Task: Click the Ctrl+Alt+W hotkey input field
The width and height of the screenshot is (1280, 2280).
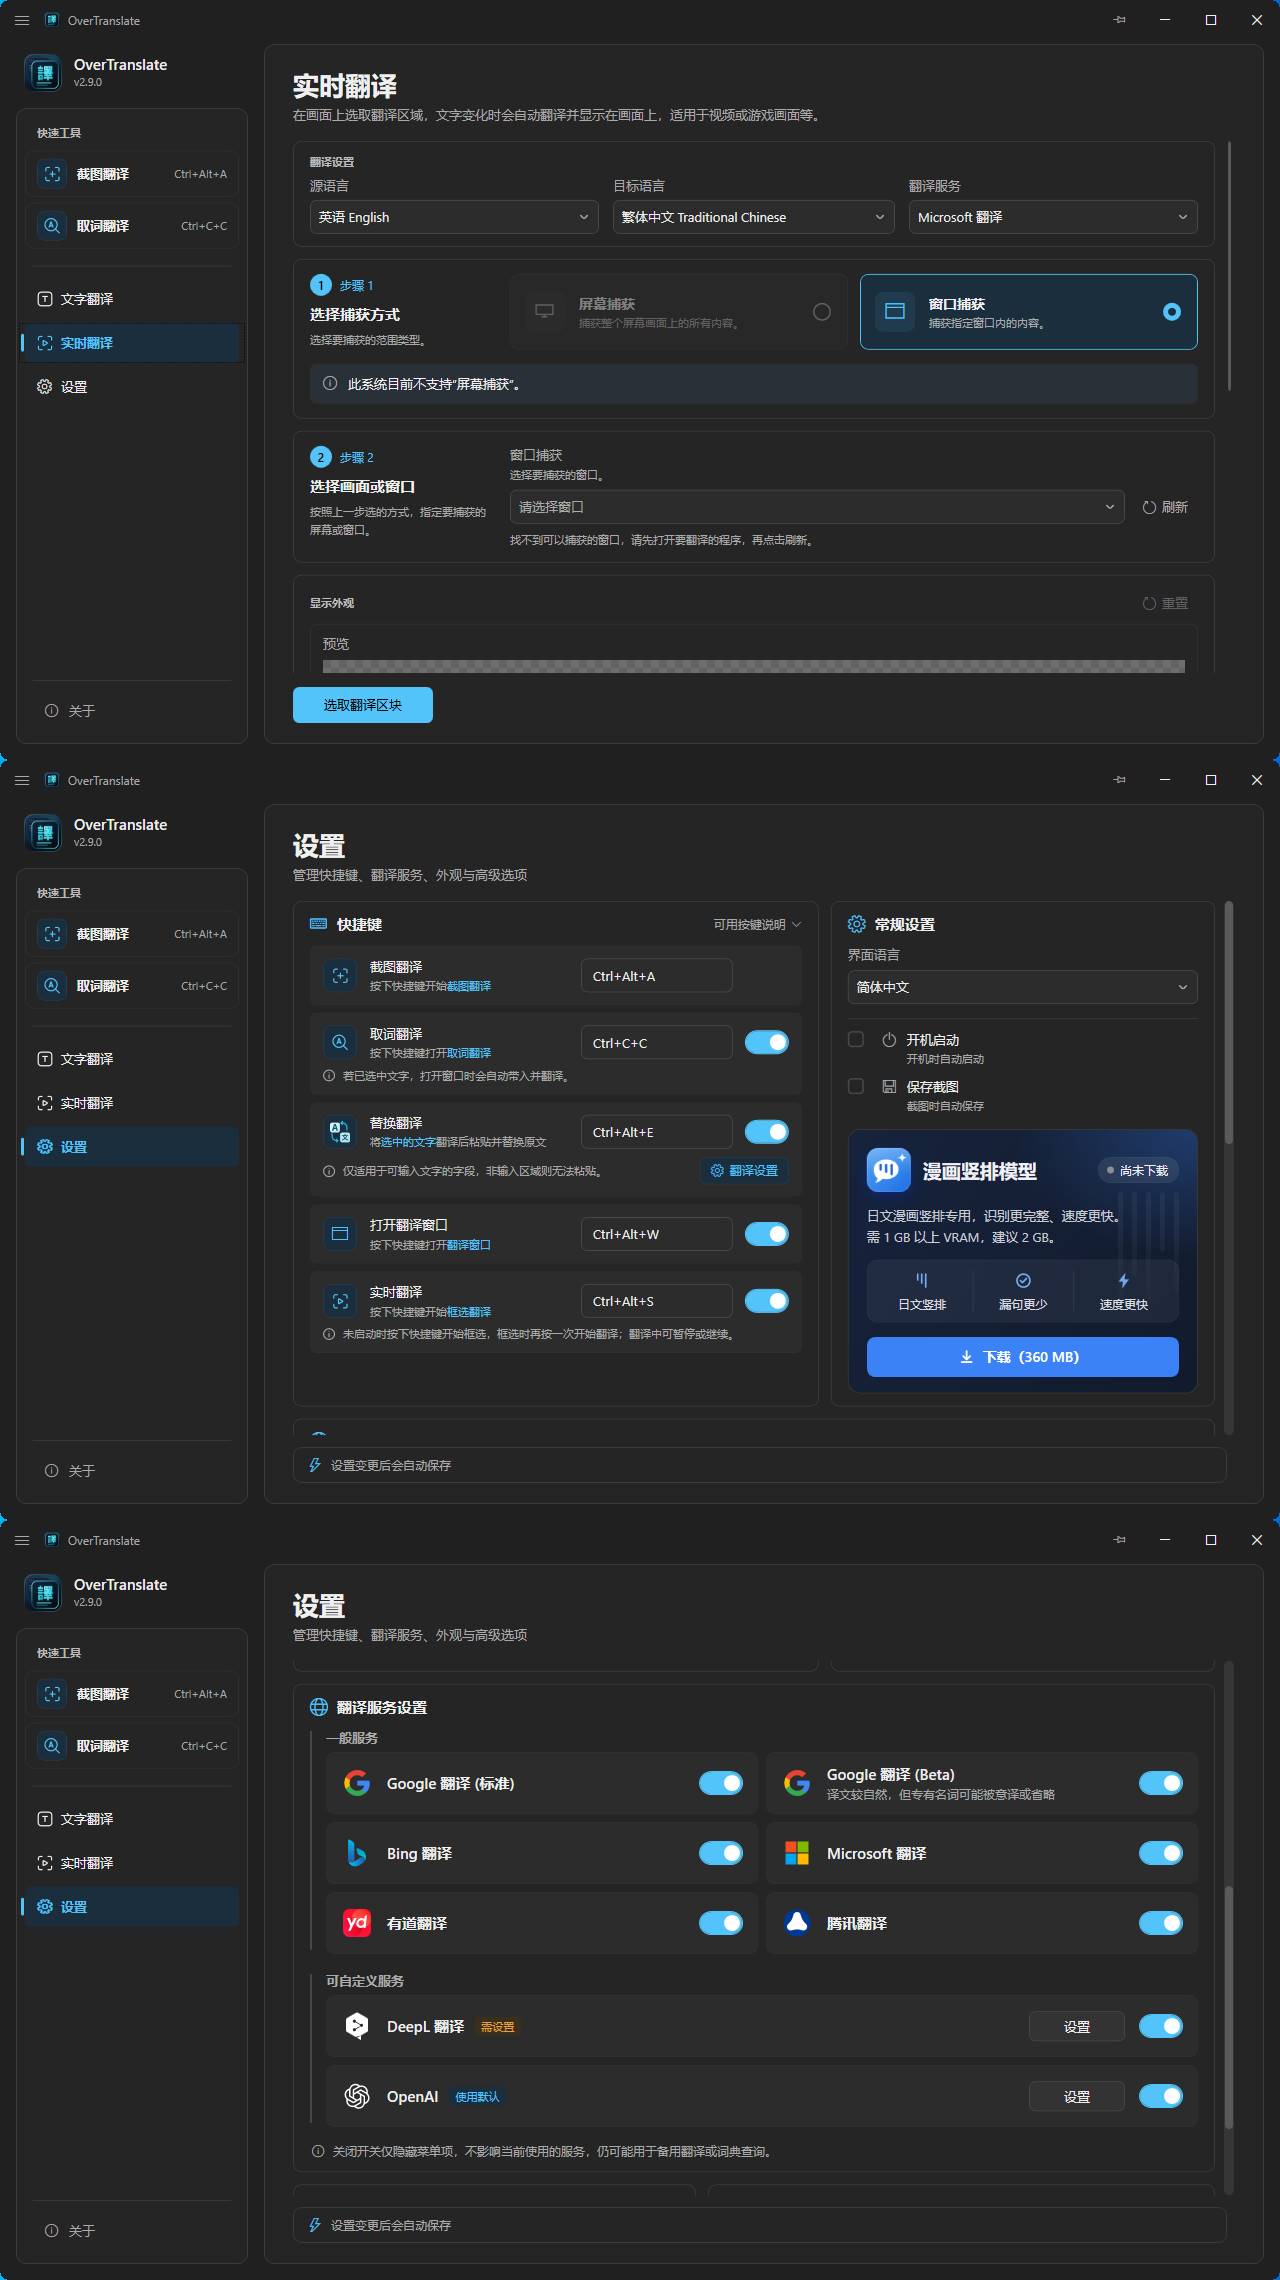Action: pyautogui.click(x=657, y=1234)
